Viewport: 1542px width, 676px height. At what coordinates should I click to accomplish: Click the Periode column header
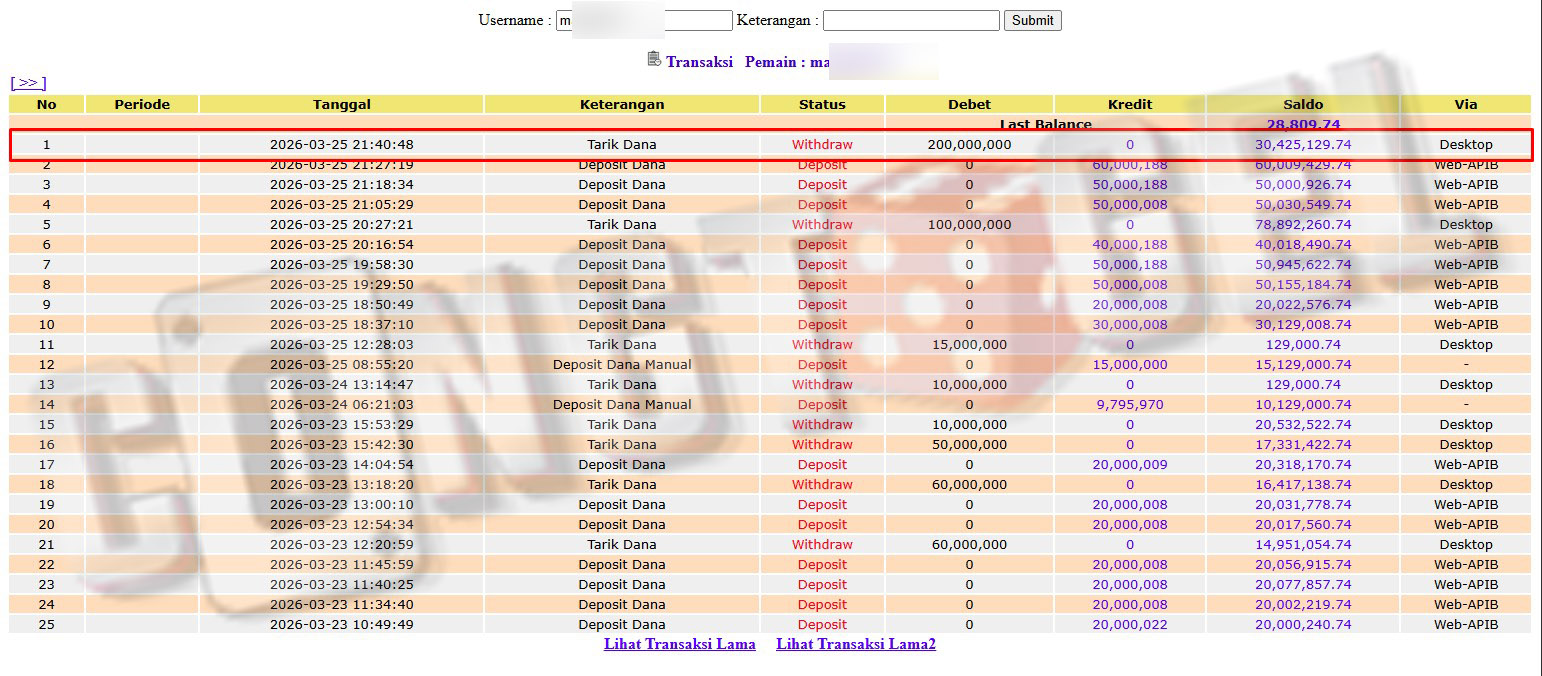point(142,104)
